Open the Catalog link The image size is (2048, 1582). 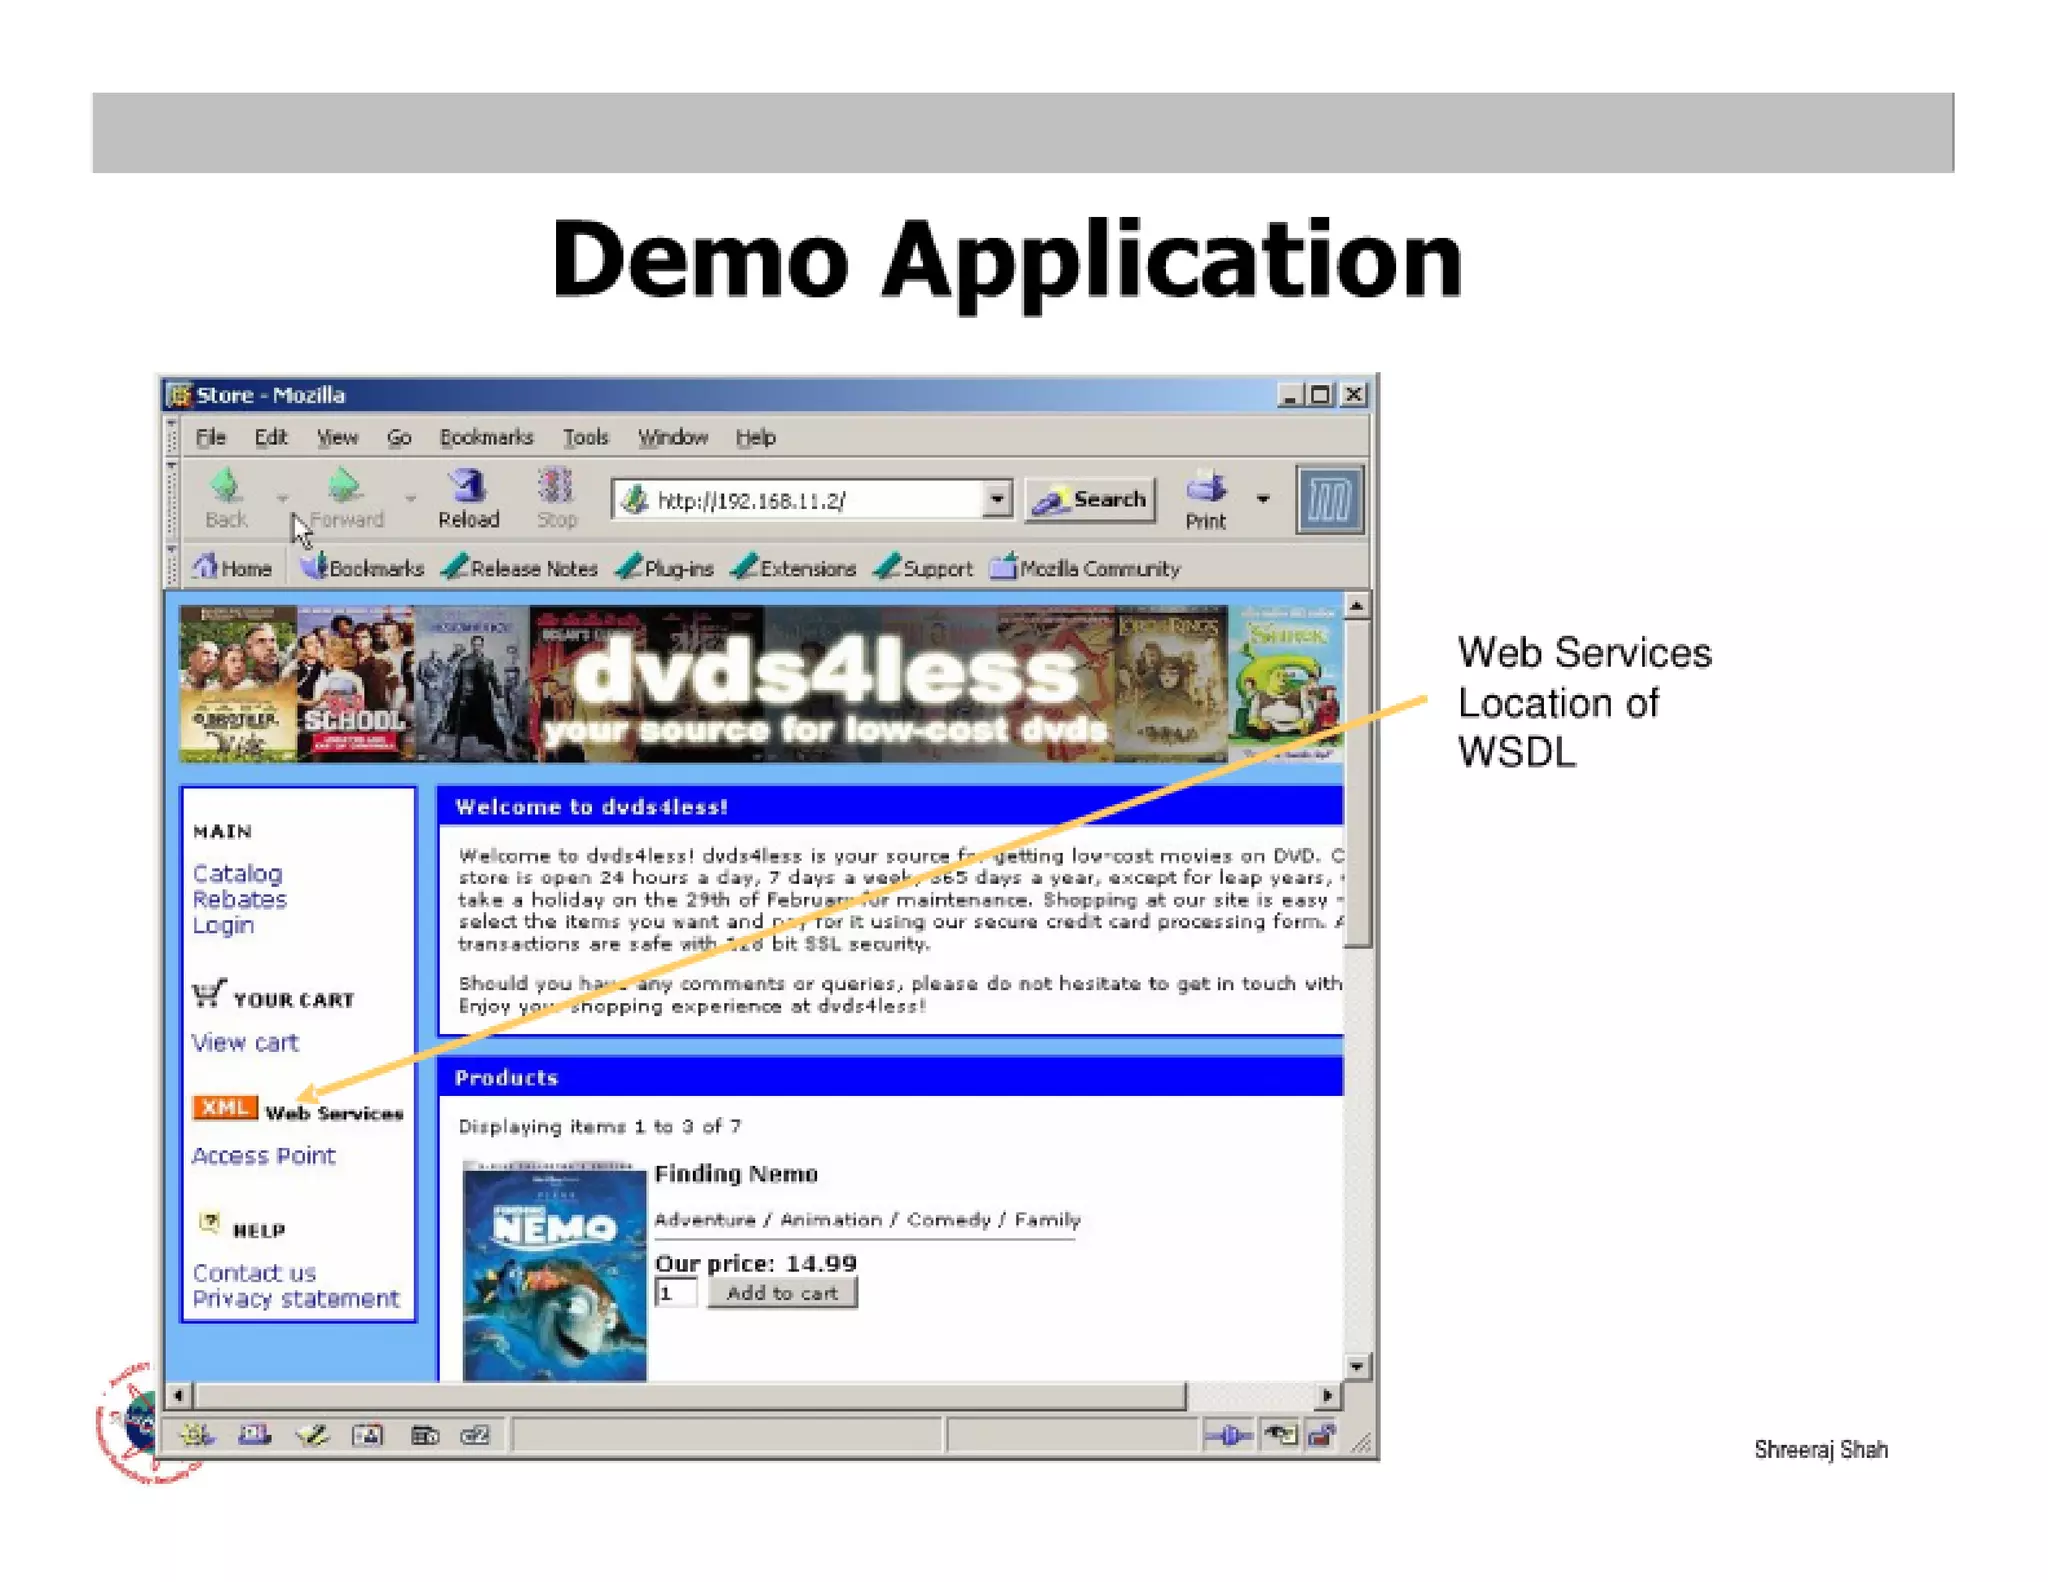(237, 873)
